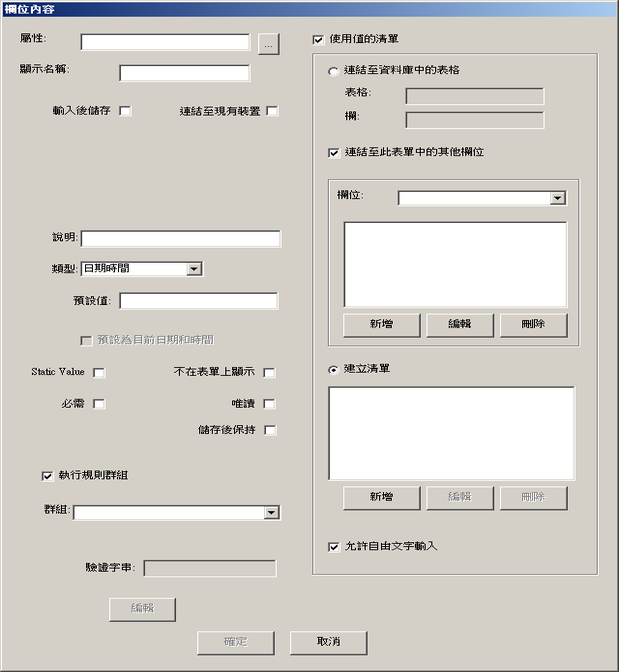Click 刪除 button under the 欄位 list
Screen dimensions: 619x672
pyautogui.click(x=534, y=325)
